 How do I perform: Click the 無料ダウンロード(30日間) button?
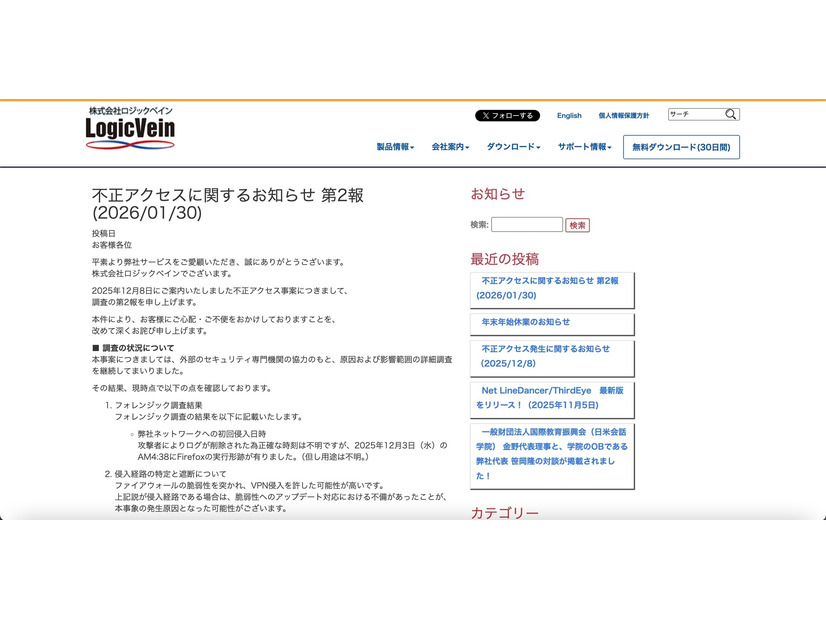(681, 147)
